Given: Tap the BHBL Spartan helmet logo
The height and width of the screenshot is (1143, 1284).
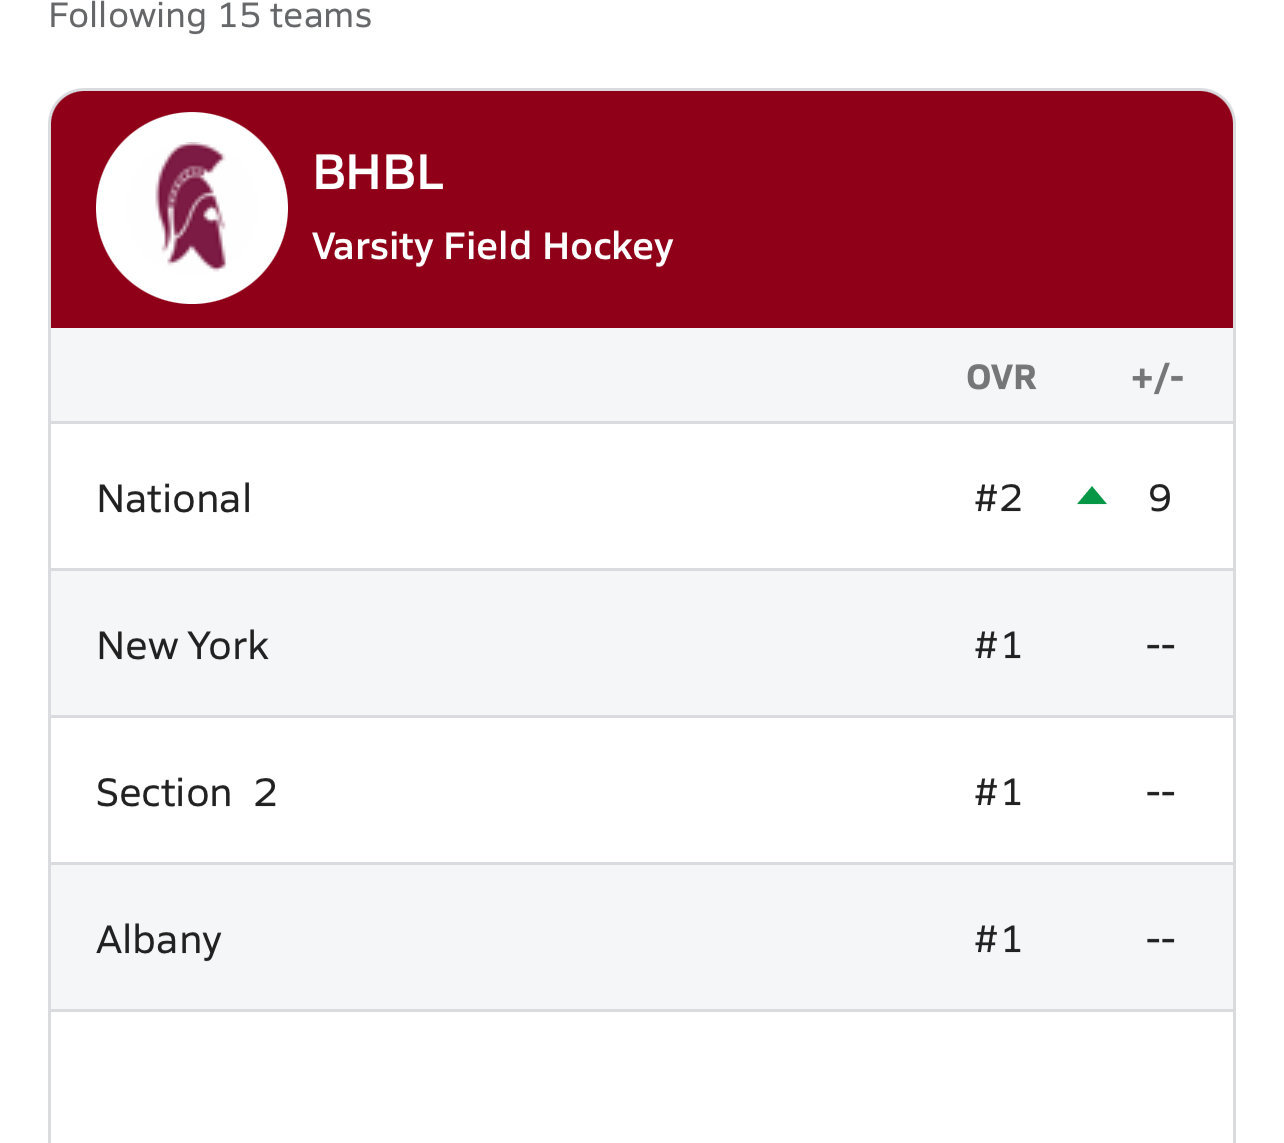Looking at the screenshot, I should coord(192,208).
